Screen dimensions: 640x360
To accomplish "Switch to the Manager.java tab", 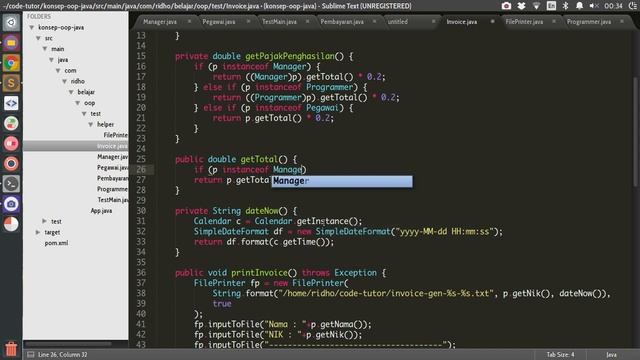I will pos(160,22).
